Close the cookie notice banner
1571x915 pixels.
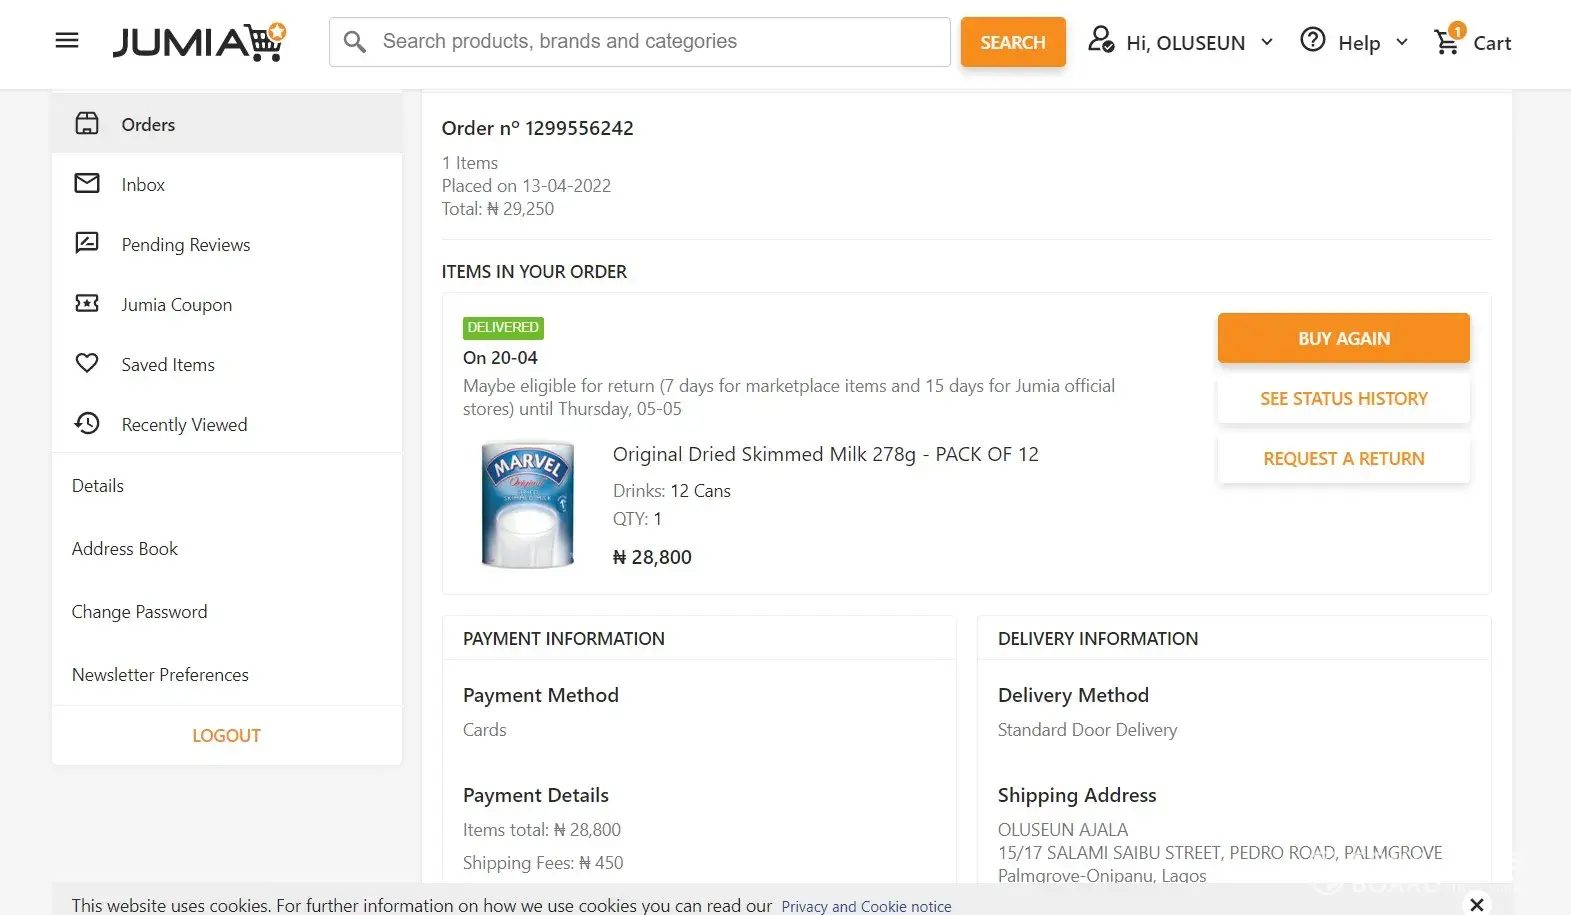coord(1477,904)
